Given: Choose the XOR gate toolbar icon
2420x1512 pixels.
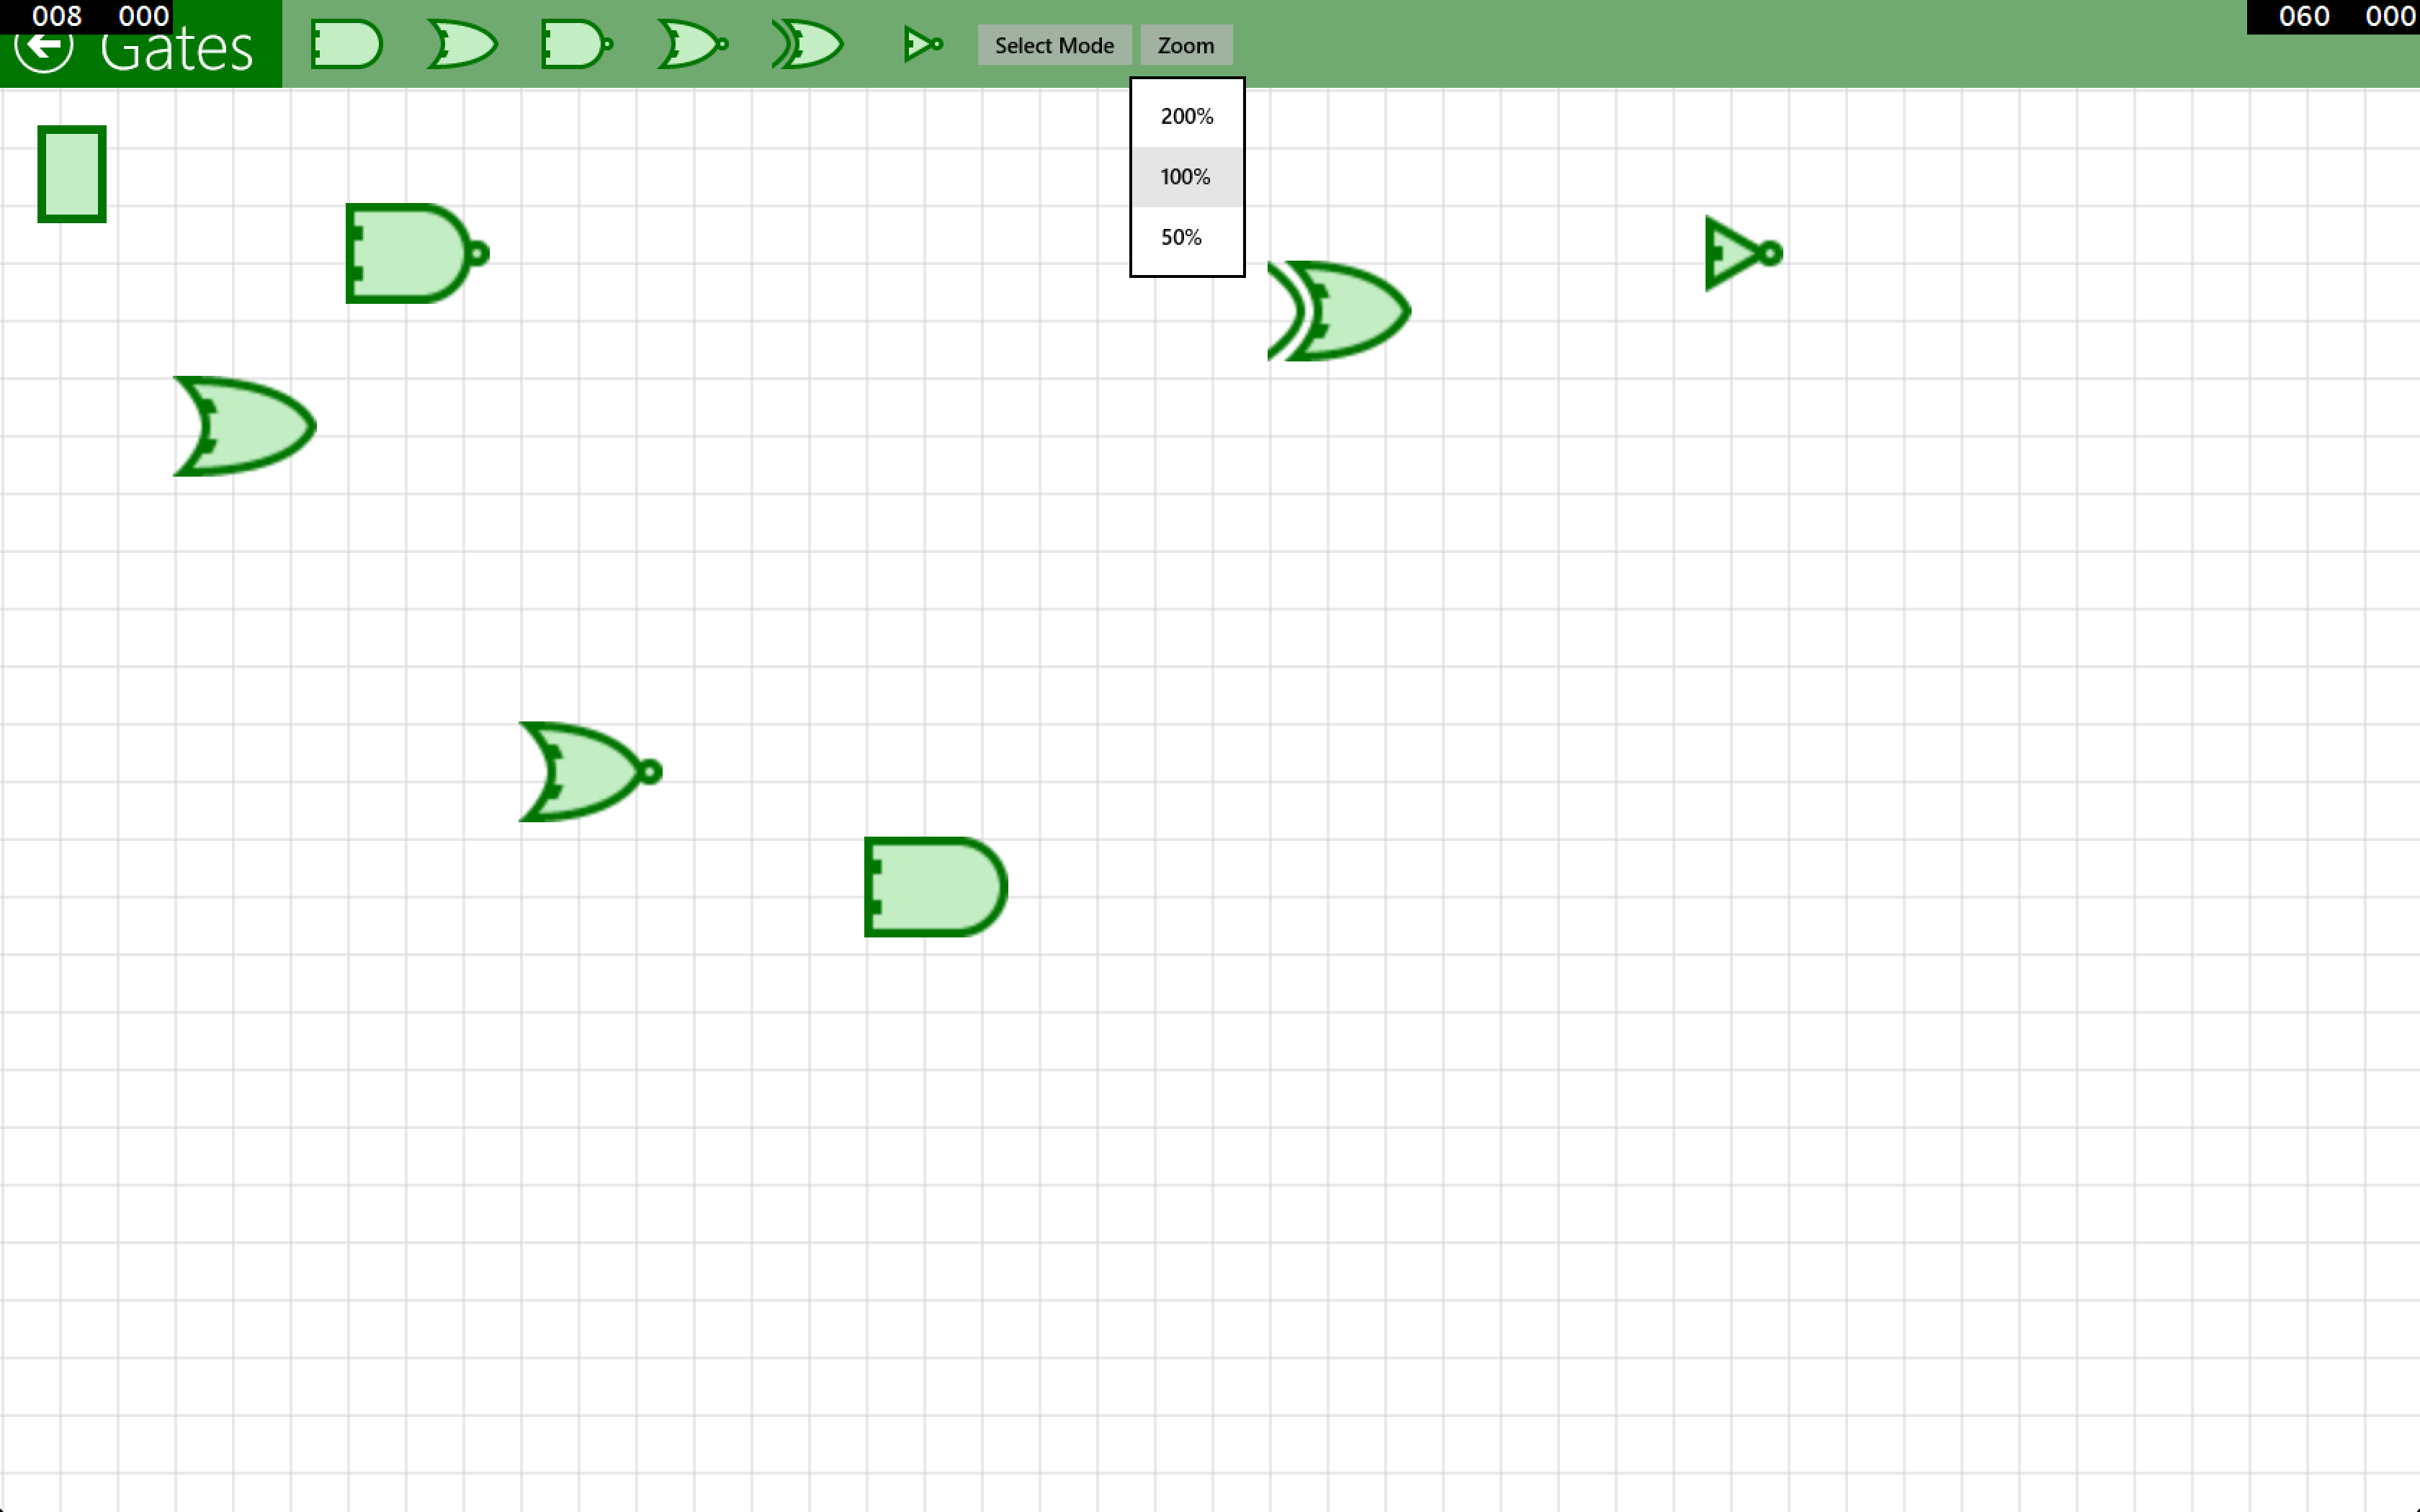Looking at the screenshot, I should click(x=808, y=45).
